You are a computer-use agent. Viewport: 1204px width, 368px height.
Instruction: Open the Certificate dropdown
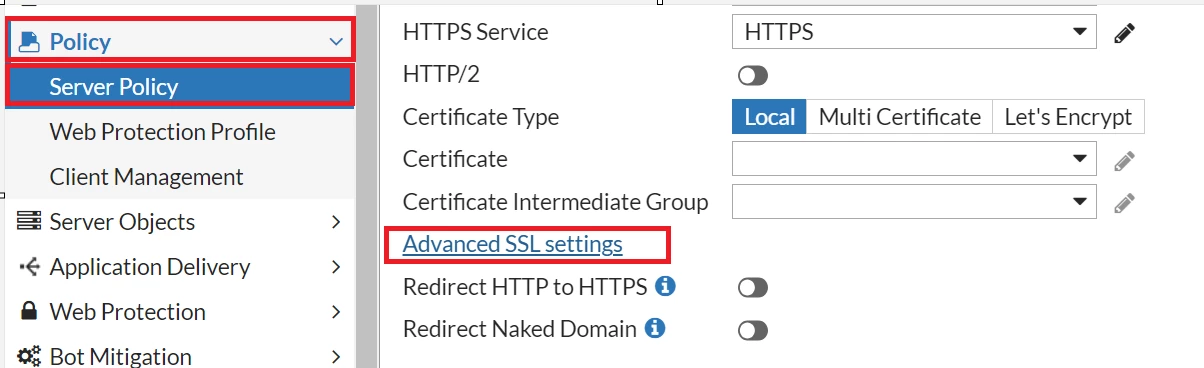[x=914, y=159]
